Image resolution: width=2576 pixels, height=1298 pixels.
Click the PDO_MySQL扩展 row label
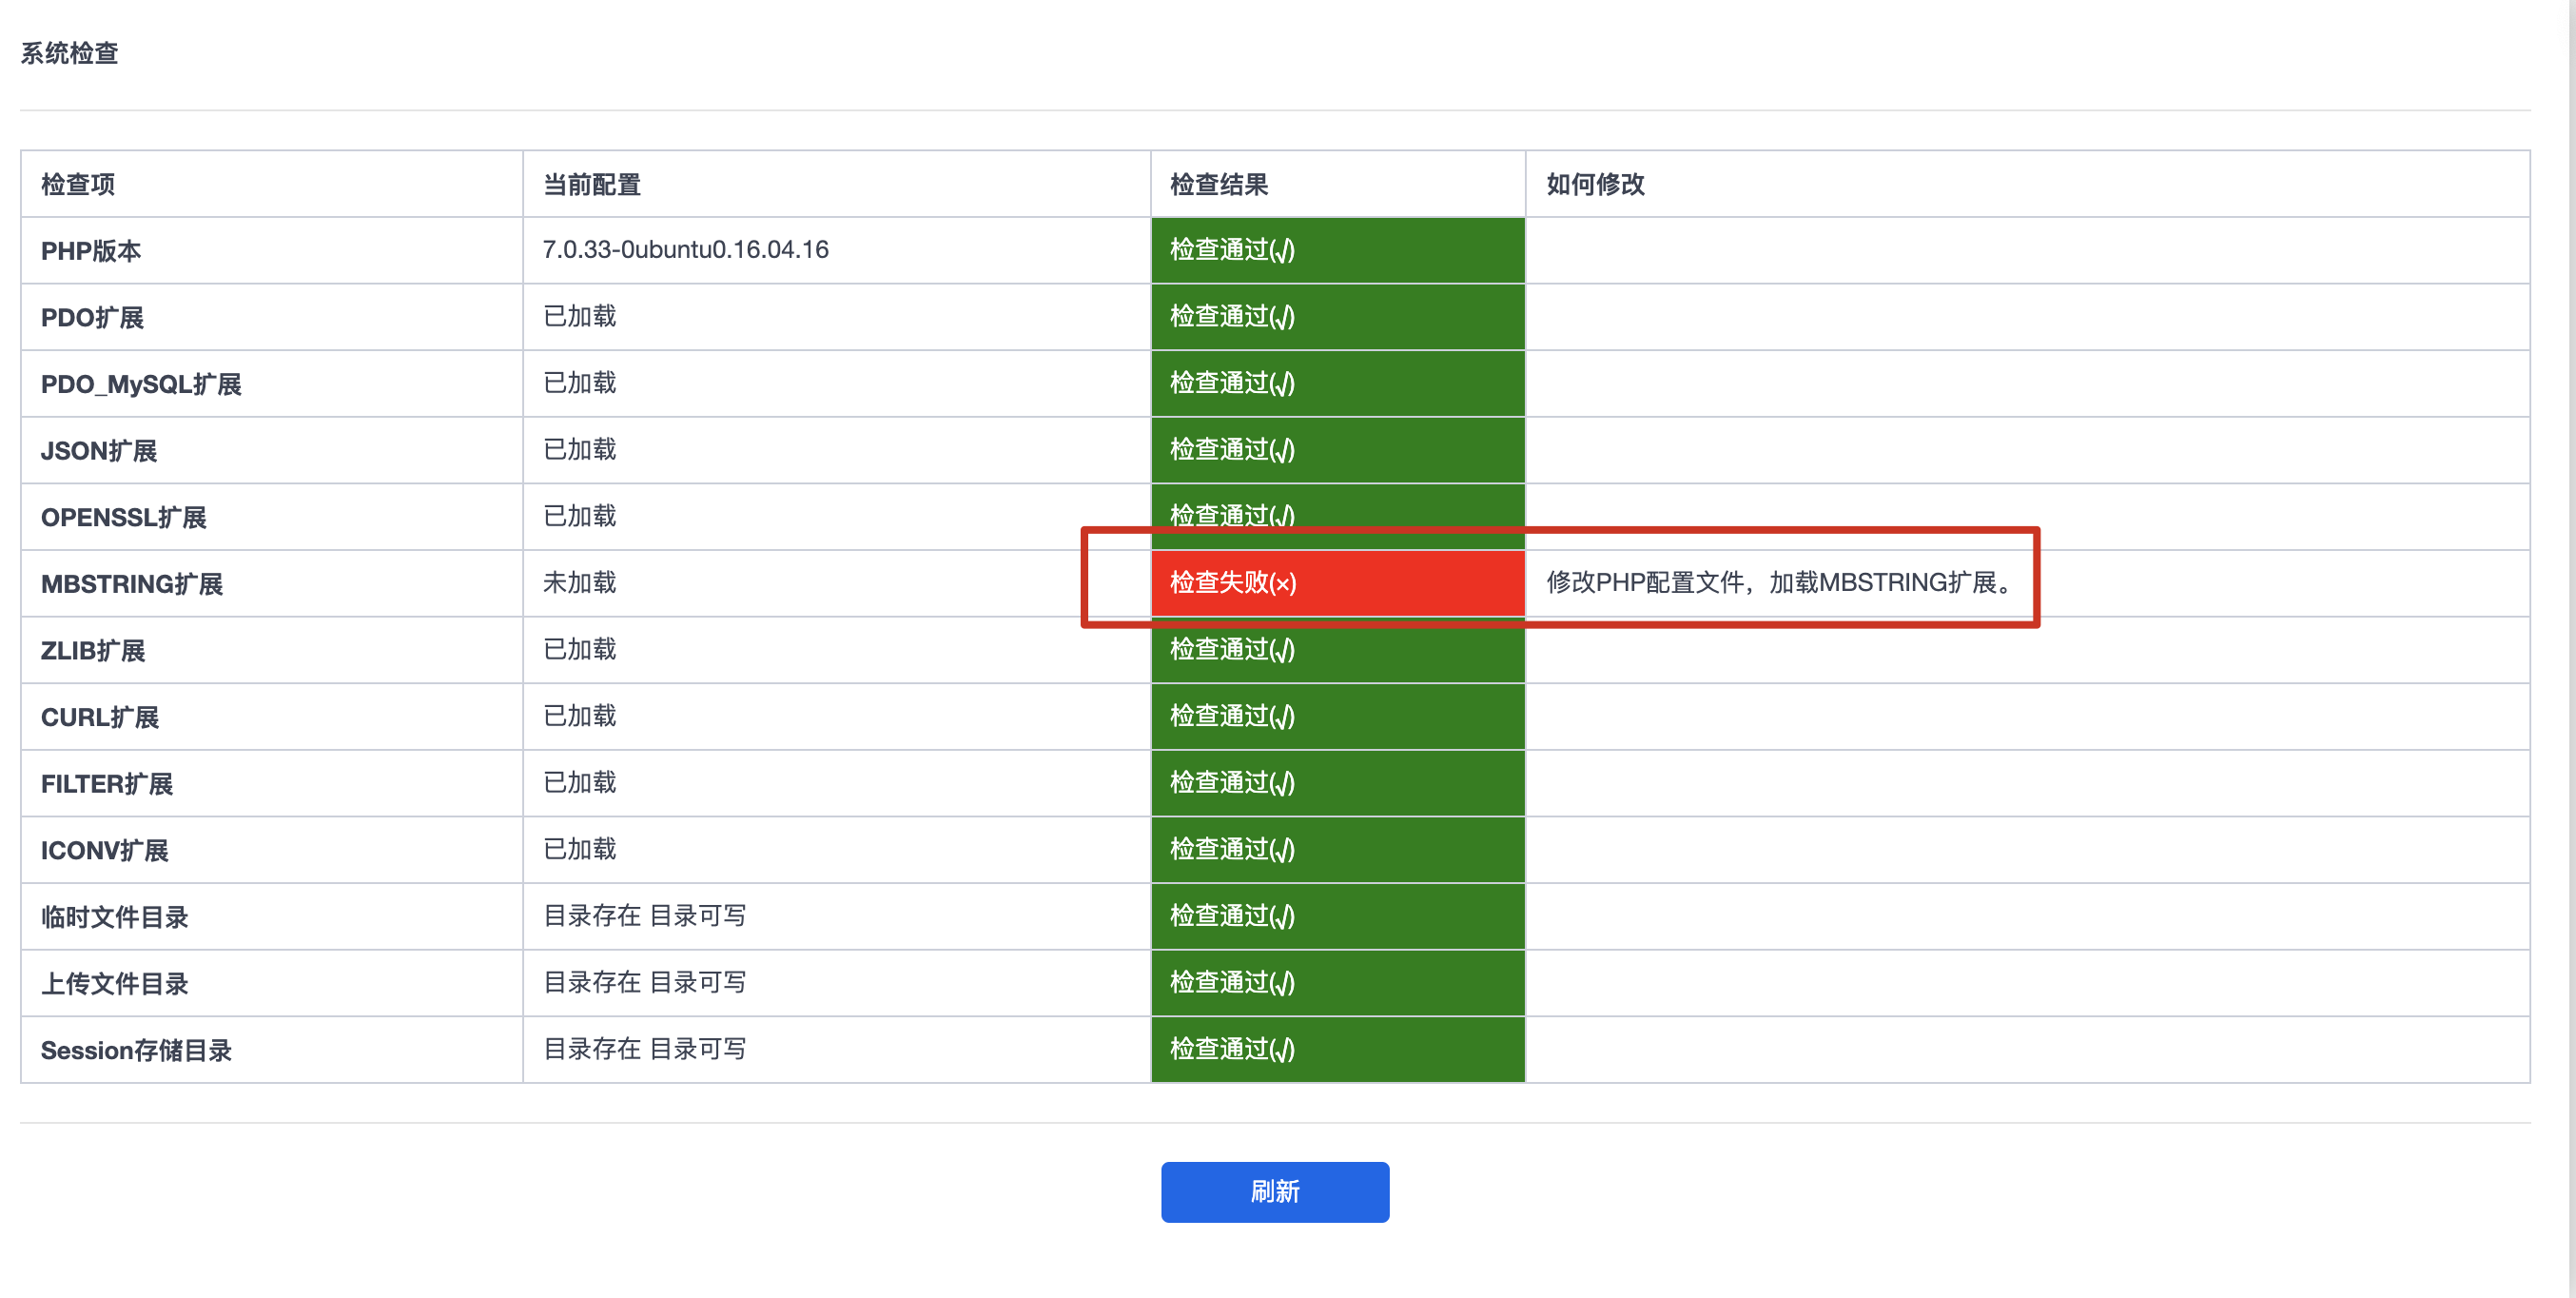tap(141, 384)
